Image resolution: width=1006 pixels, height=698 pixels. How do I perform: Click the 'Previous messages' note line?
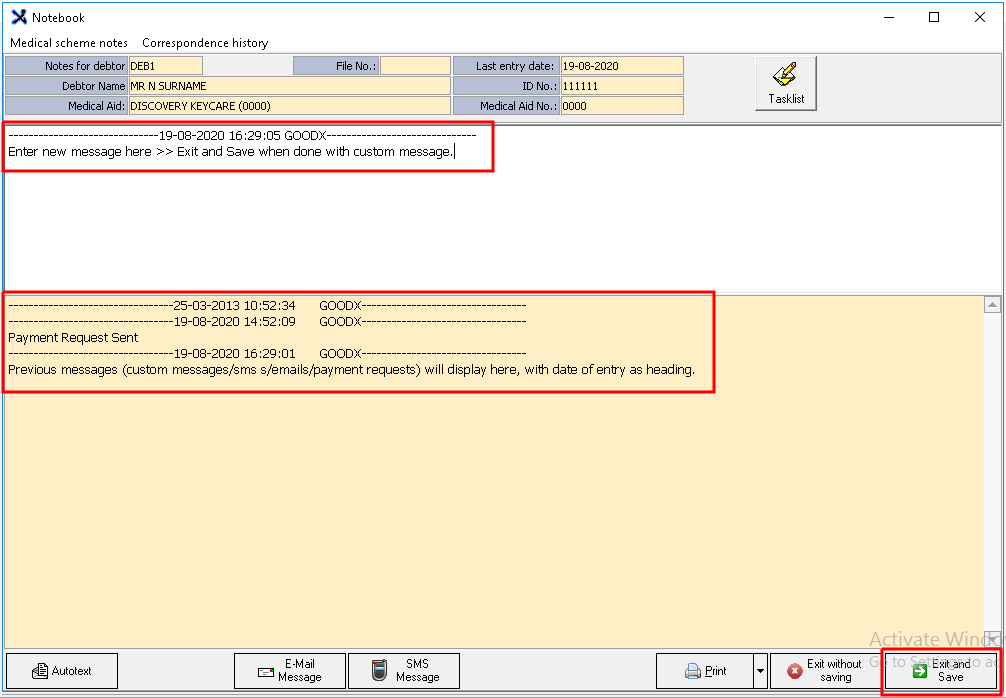[352, 370]
